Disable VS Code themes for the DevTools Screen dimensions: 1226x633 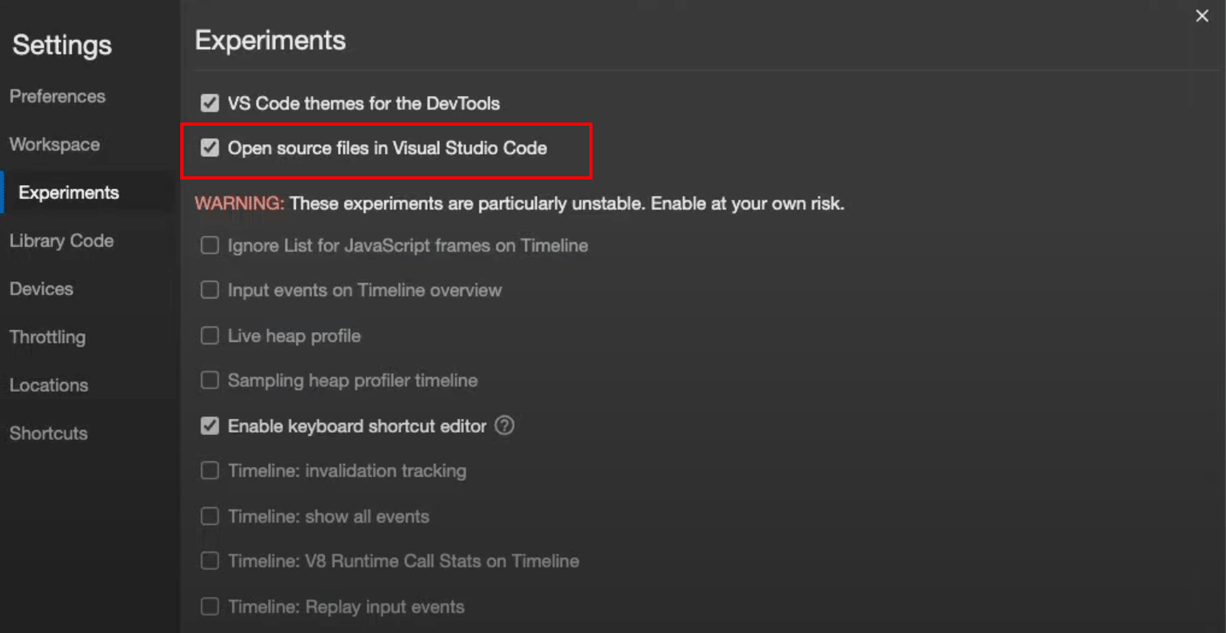(210, 102)
